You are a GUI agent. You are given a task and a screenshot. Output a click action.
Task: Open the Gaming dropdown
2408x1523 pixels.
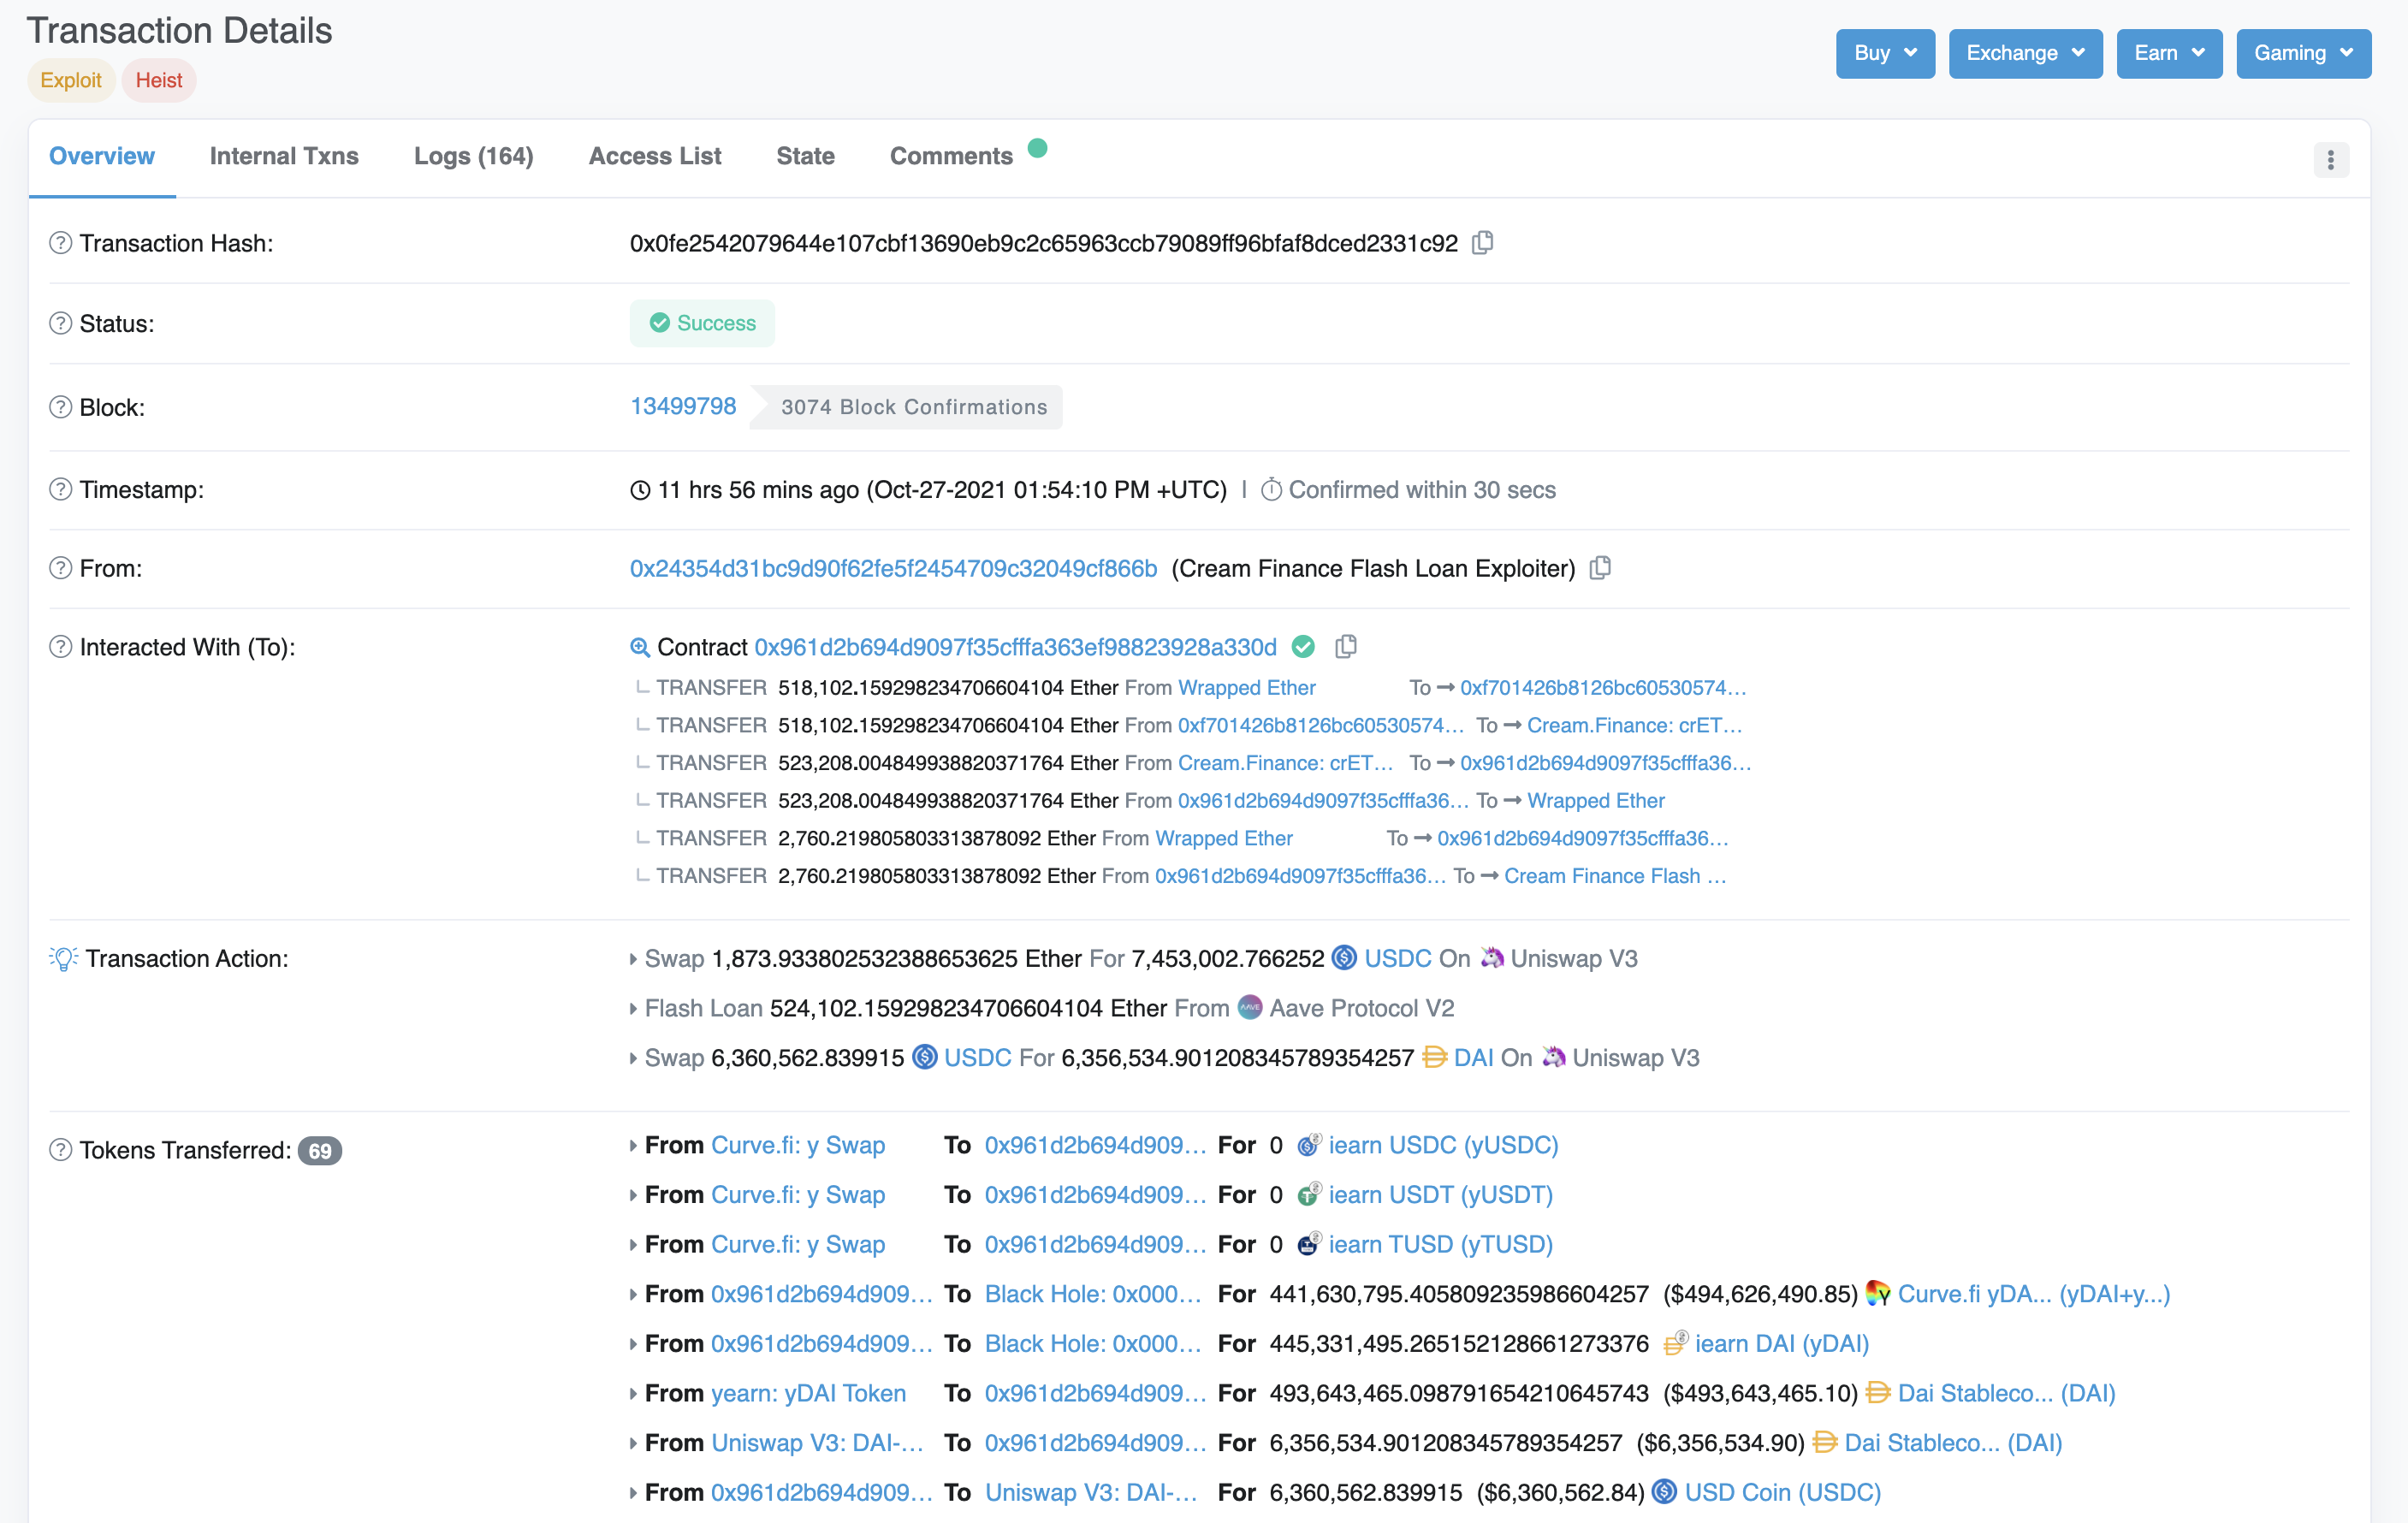point(2303,53)
